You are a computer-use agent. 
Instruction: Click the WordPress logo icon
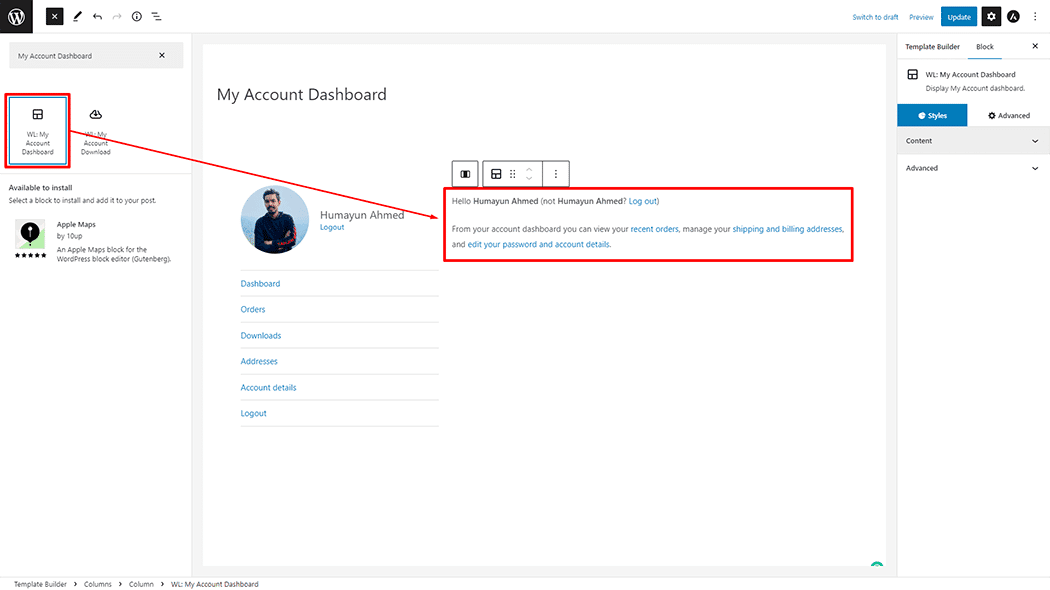tap(16, 16)
